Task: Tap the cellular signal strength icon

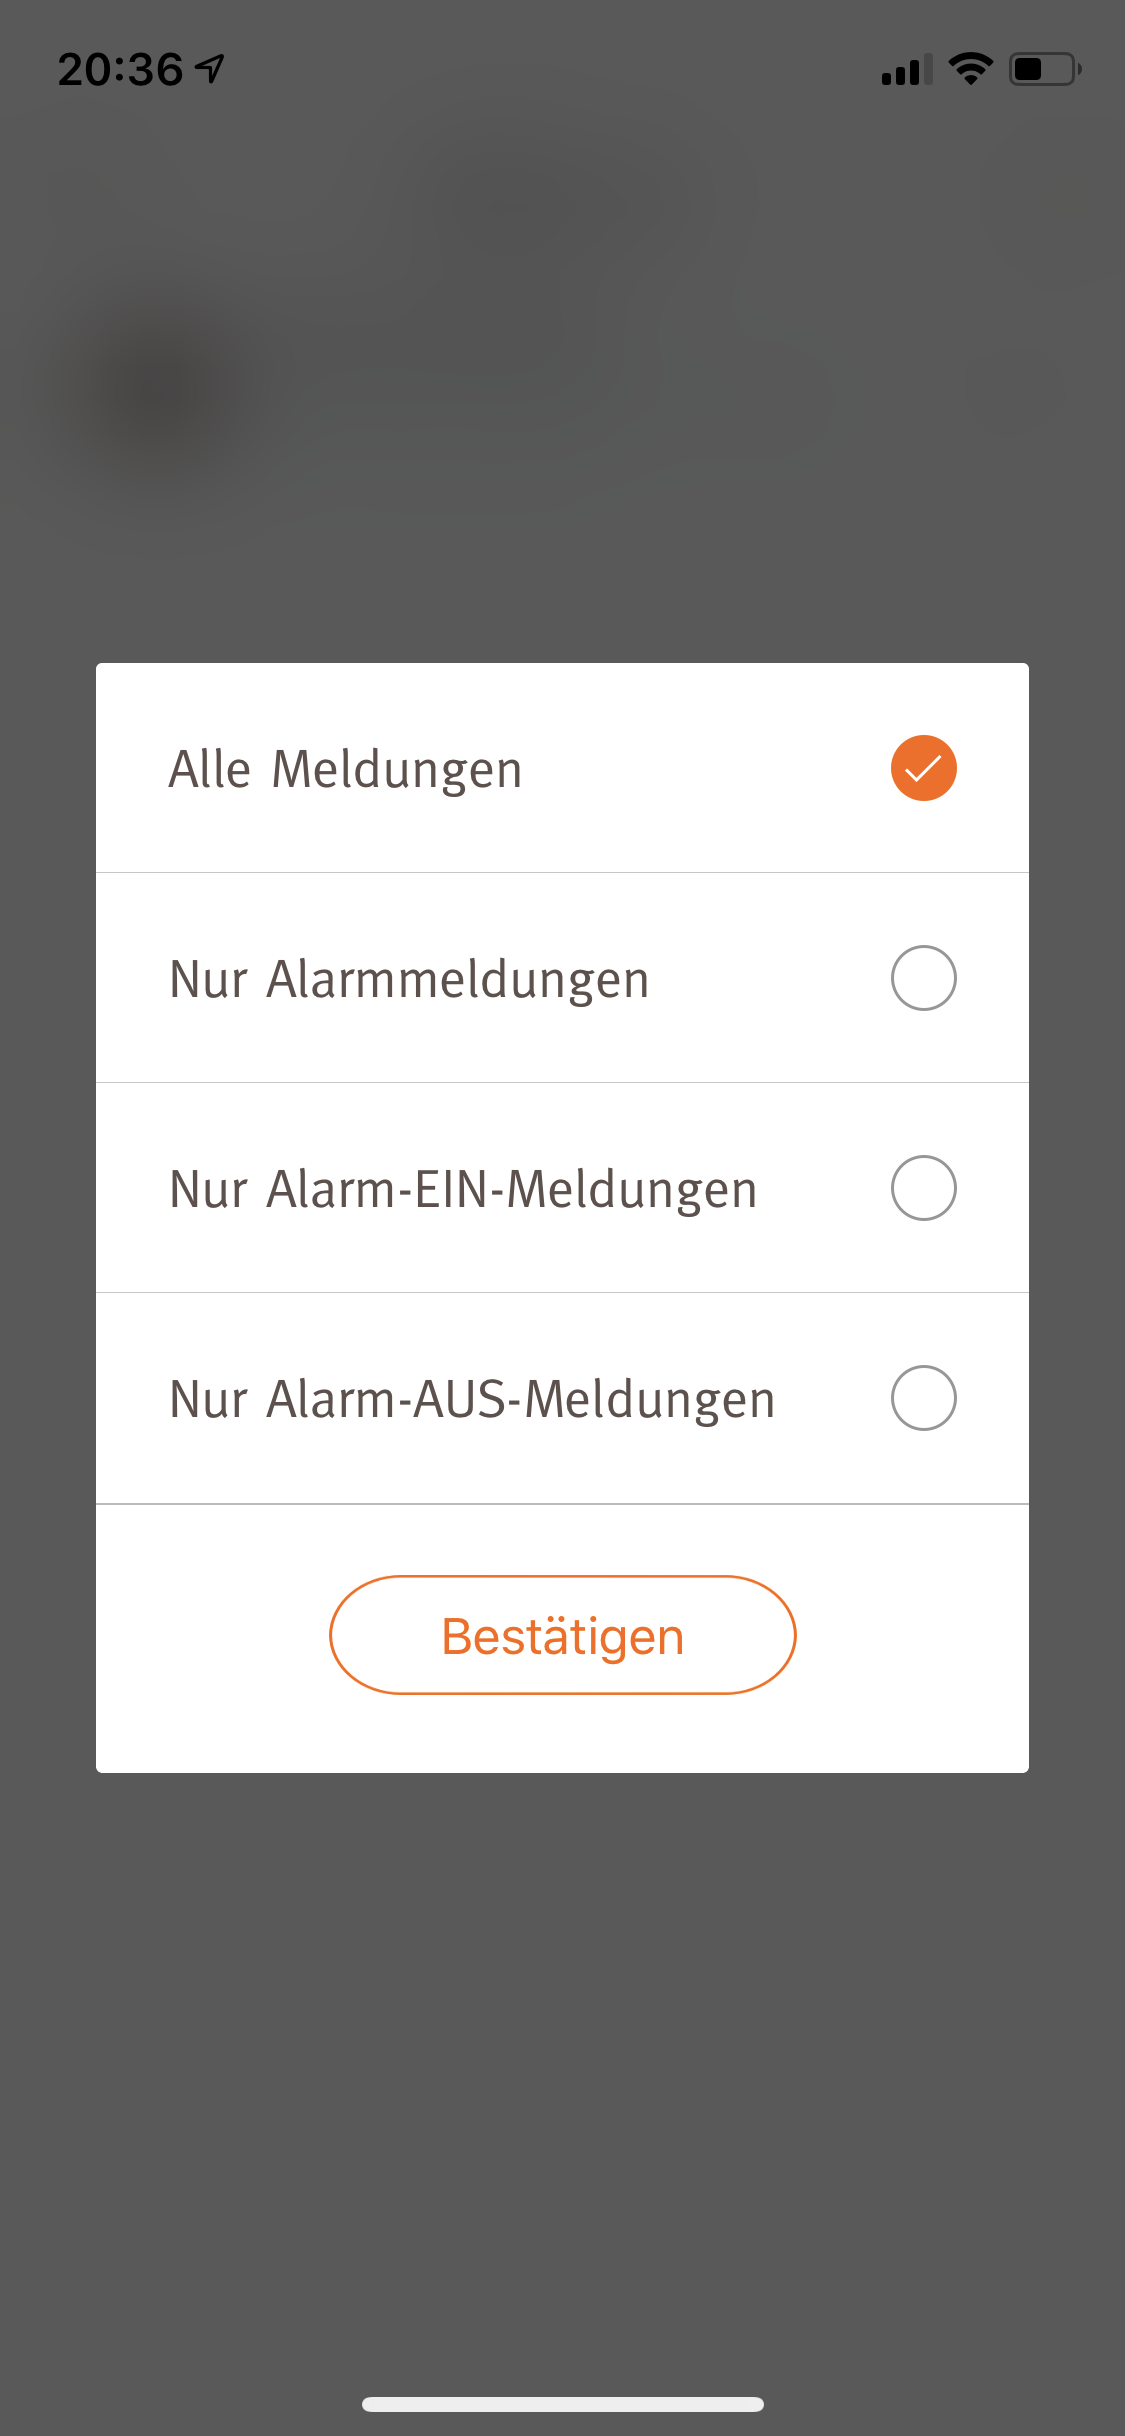Action: 906,70
